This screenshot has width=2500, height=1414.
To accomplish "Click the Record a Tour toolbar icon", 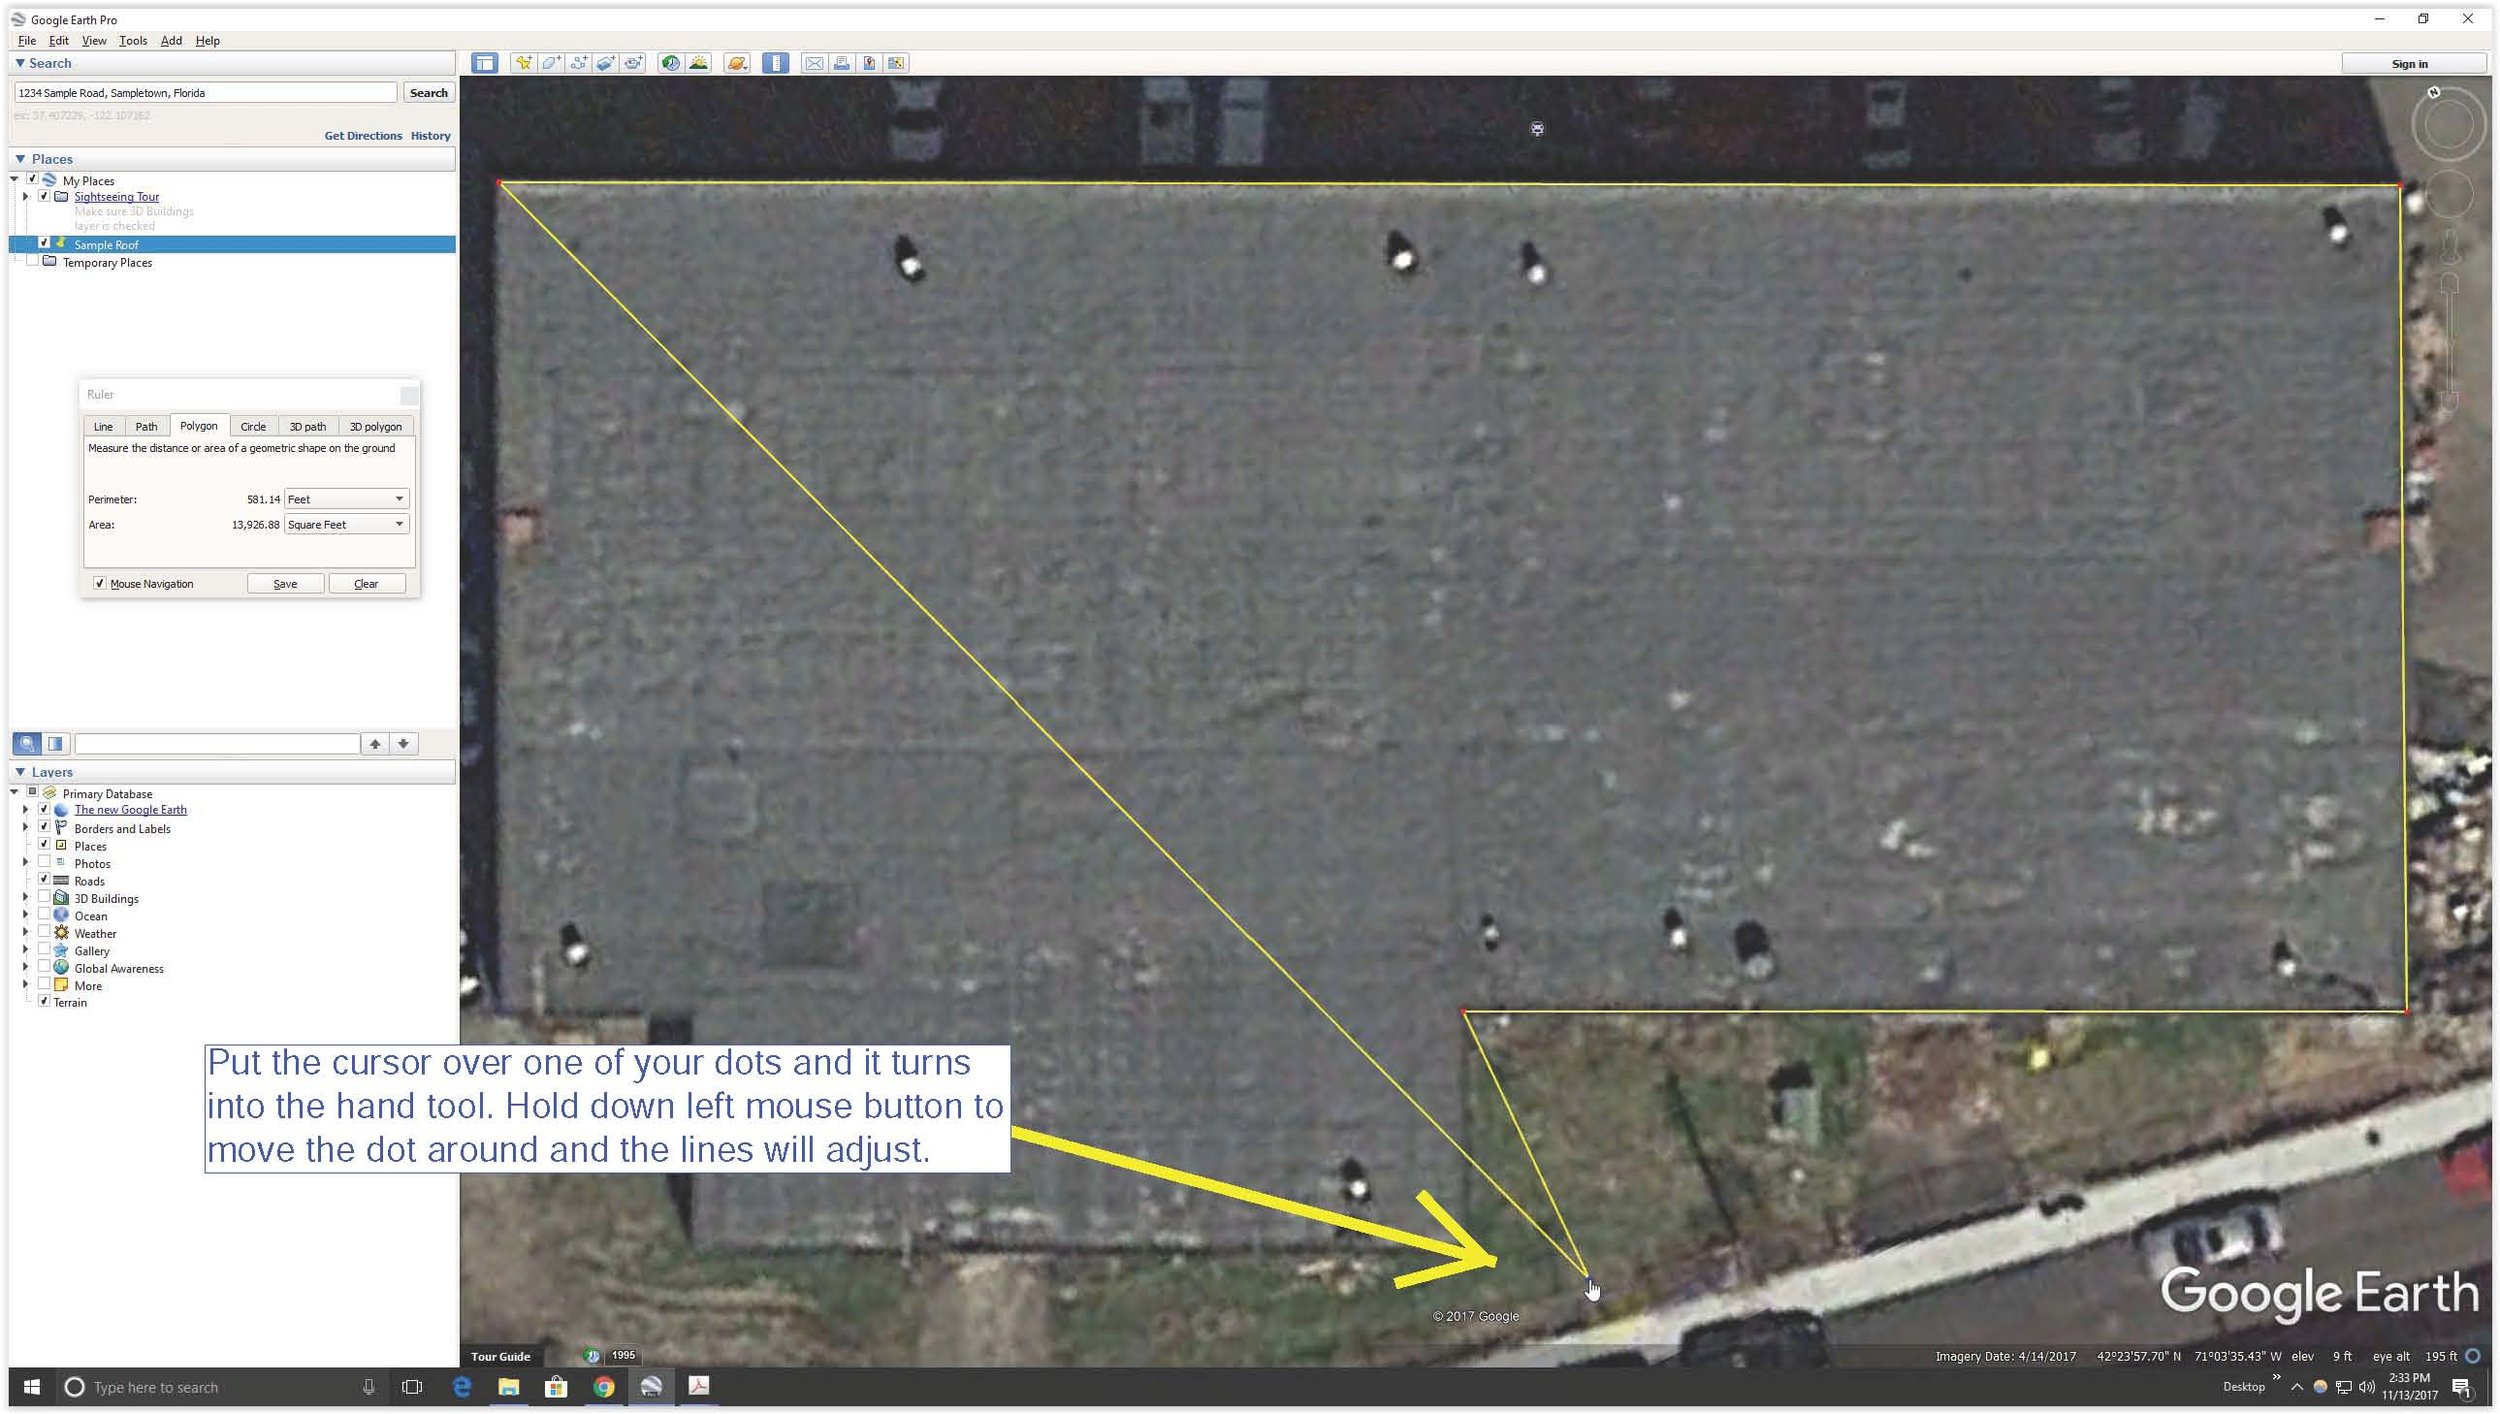I will pos(634,63).
